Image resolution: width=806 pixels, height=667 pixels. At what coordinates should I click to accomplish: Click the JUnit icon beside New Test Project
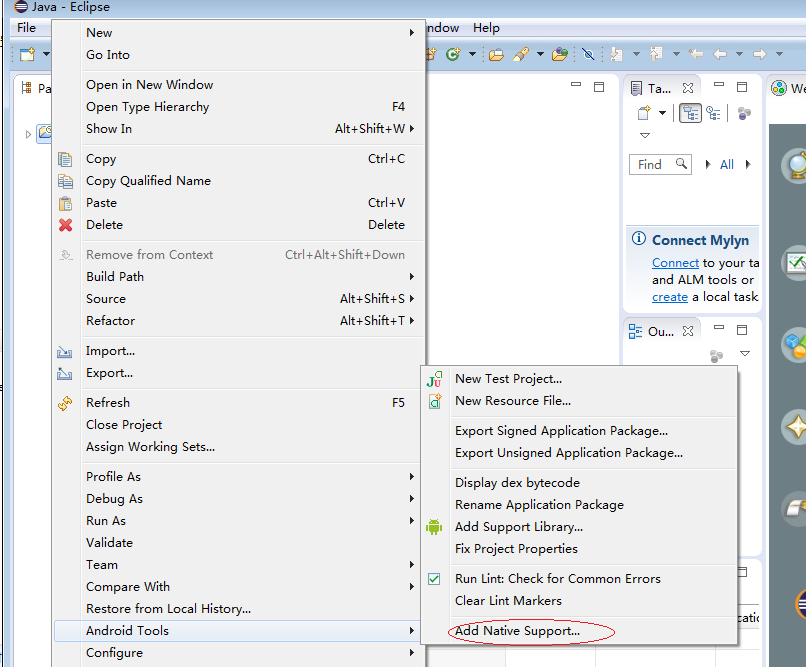pyautogui.click(x=434, y=379)
